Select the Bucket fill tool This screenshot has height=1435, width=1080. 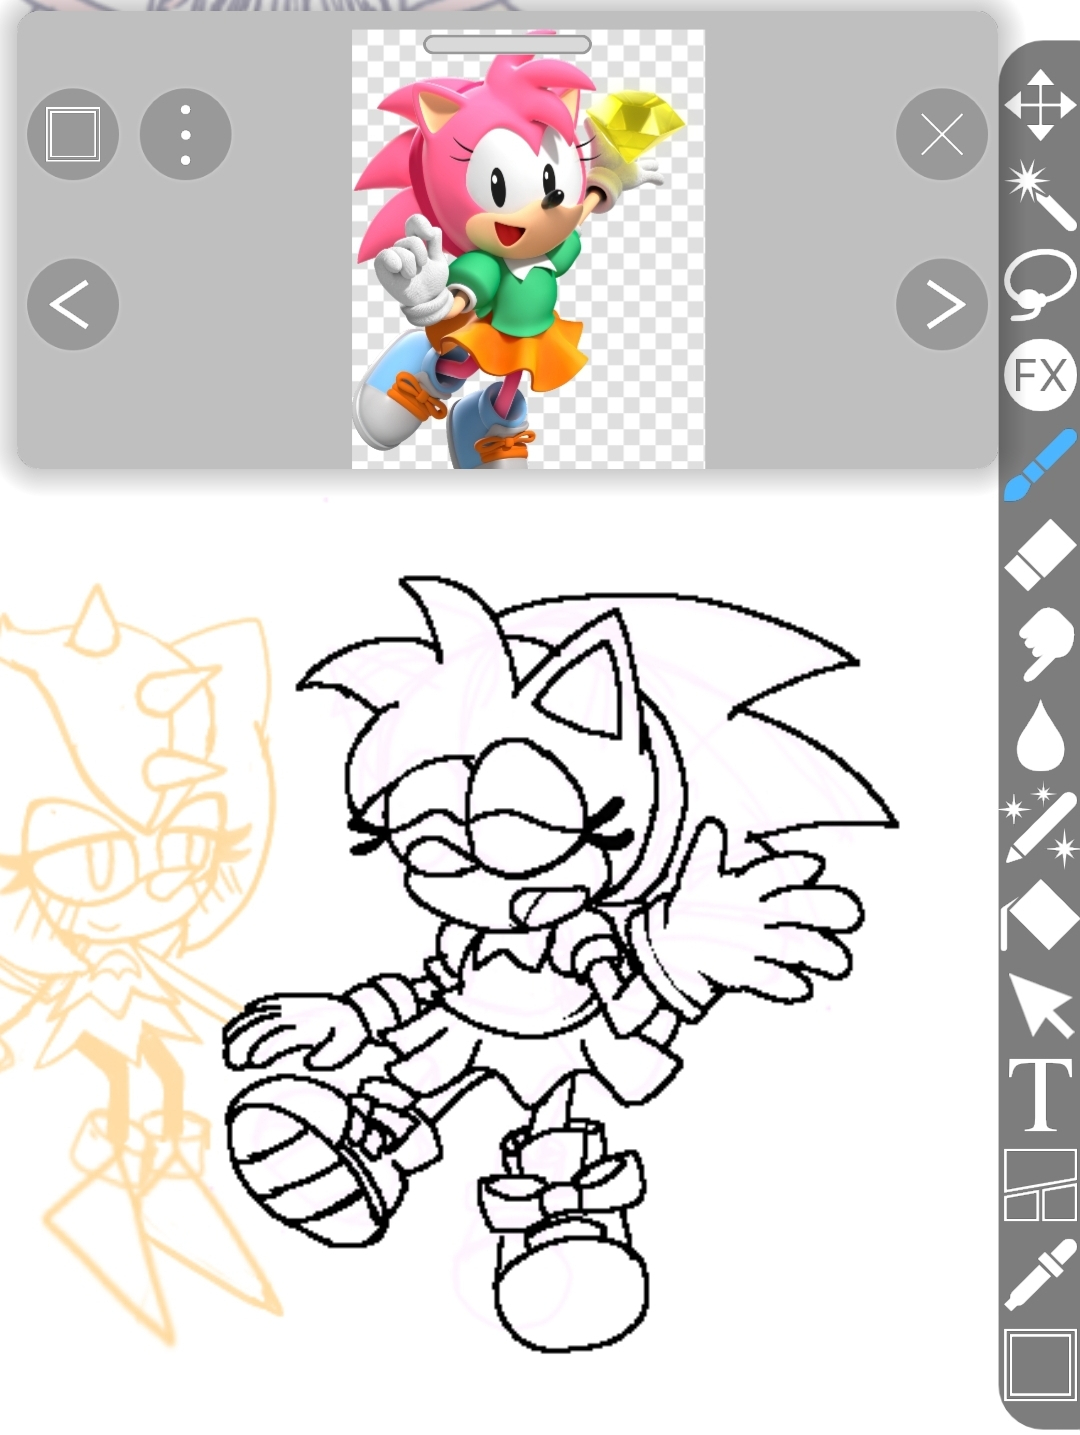click(1040, 915)
